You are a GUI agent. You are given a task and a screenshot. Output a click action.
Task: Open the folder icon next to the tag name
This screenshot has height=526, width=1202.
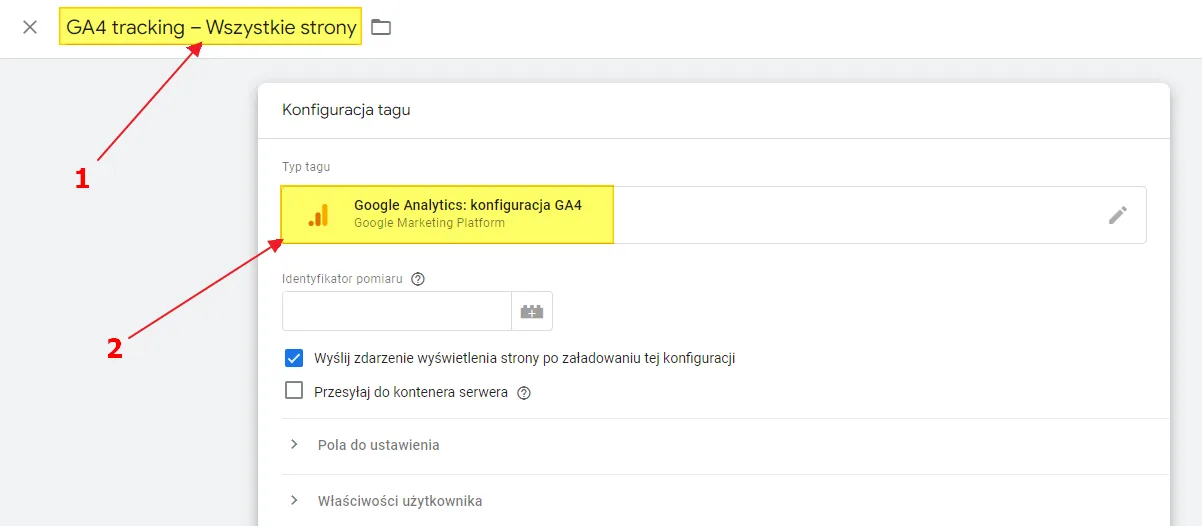click(381, 27)
